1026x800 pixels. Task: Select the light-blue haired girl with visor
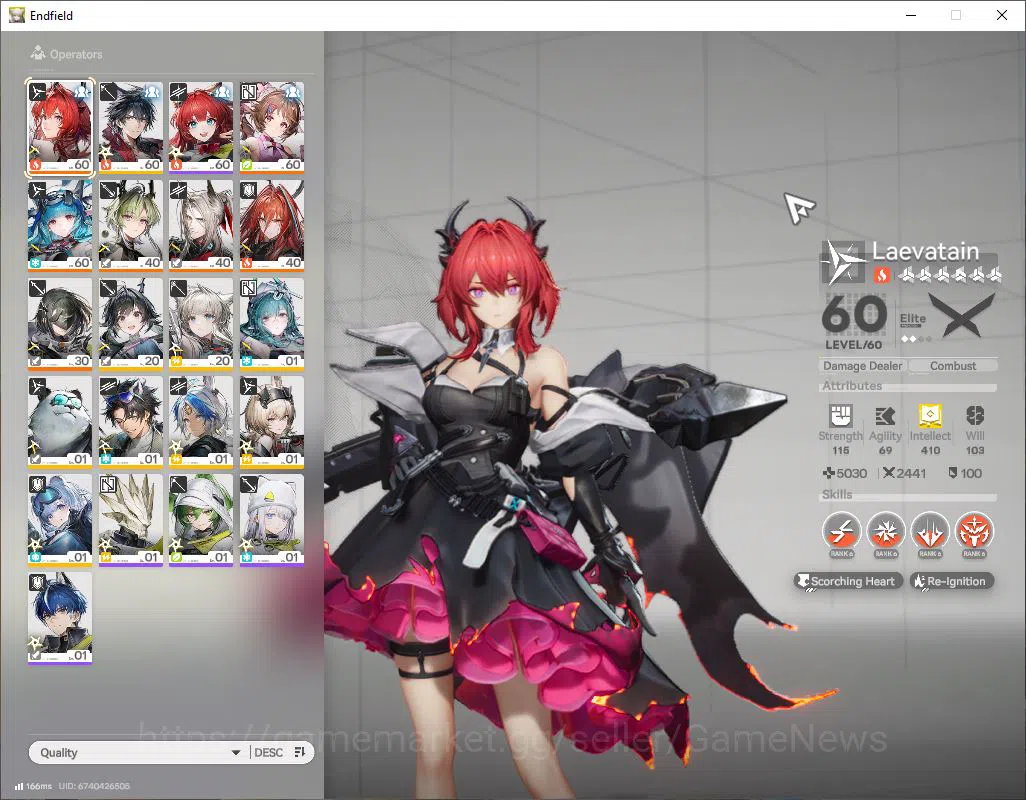pyautogui.click(x=60, y=520)
